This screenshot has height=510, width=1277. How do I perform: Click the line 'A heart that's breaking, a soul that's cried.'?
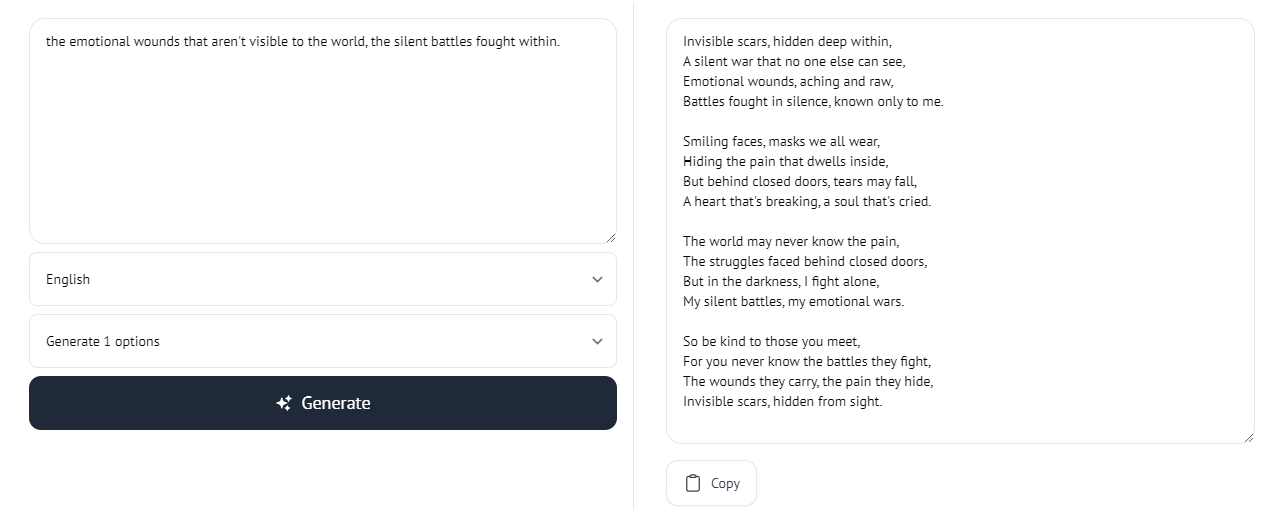click(807, 201)
